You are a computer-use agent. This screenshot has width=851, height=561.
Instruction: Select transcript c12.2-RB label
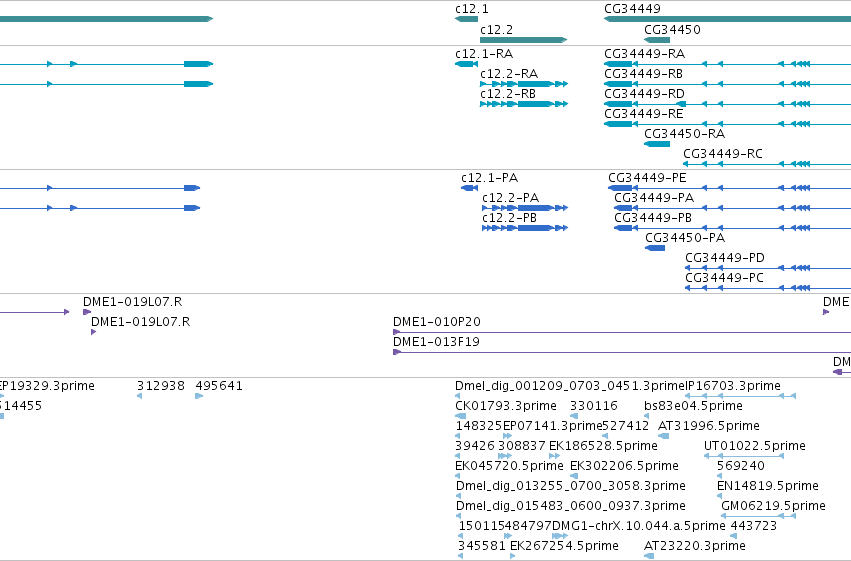pos(508,94)
